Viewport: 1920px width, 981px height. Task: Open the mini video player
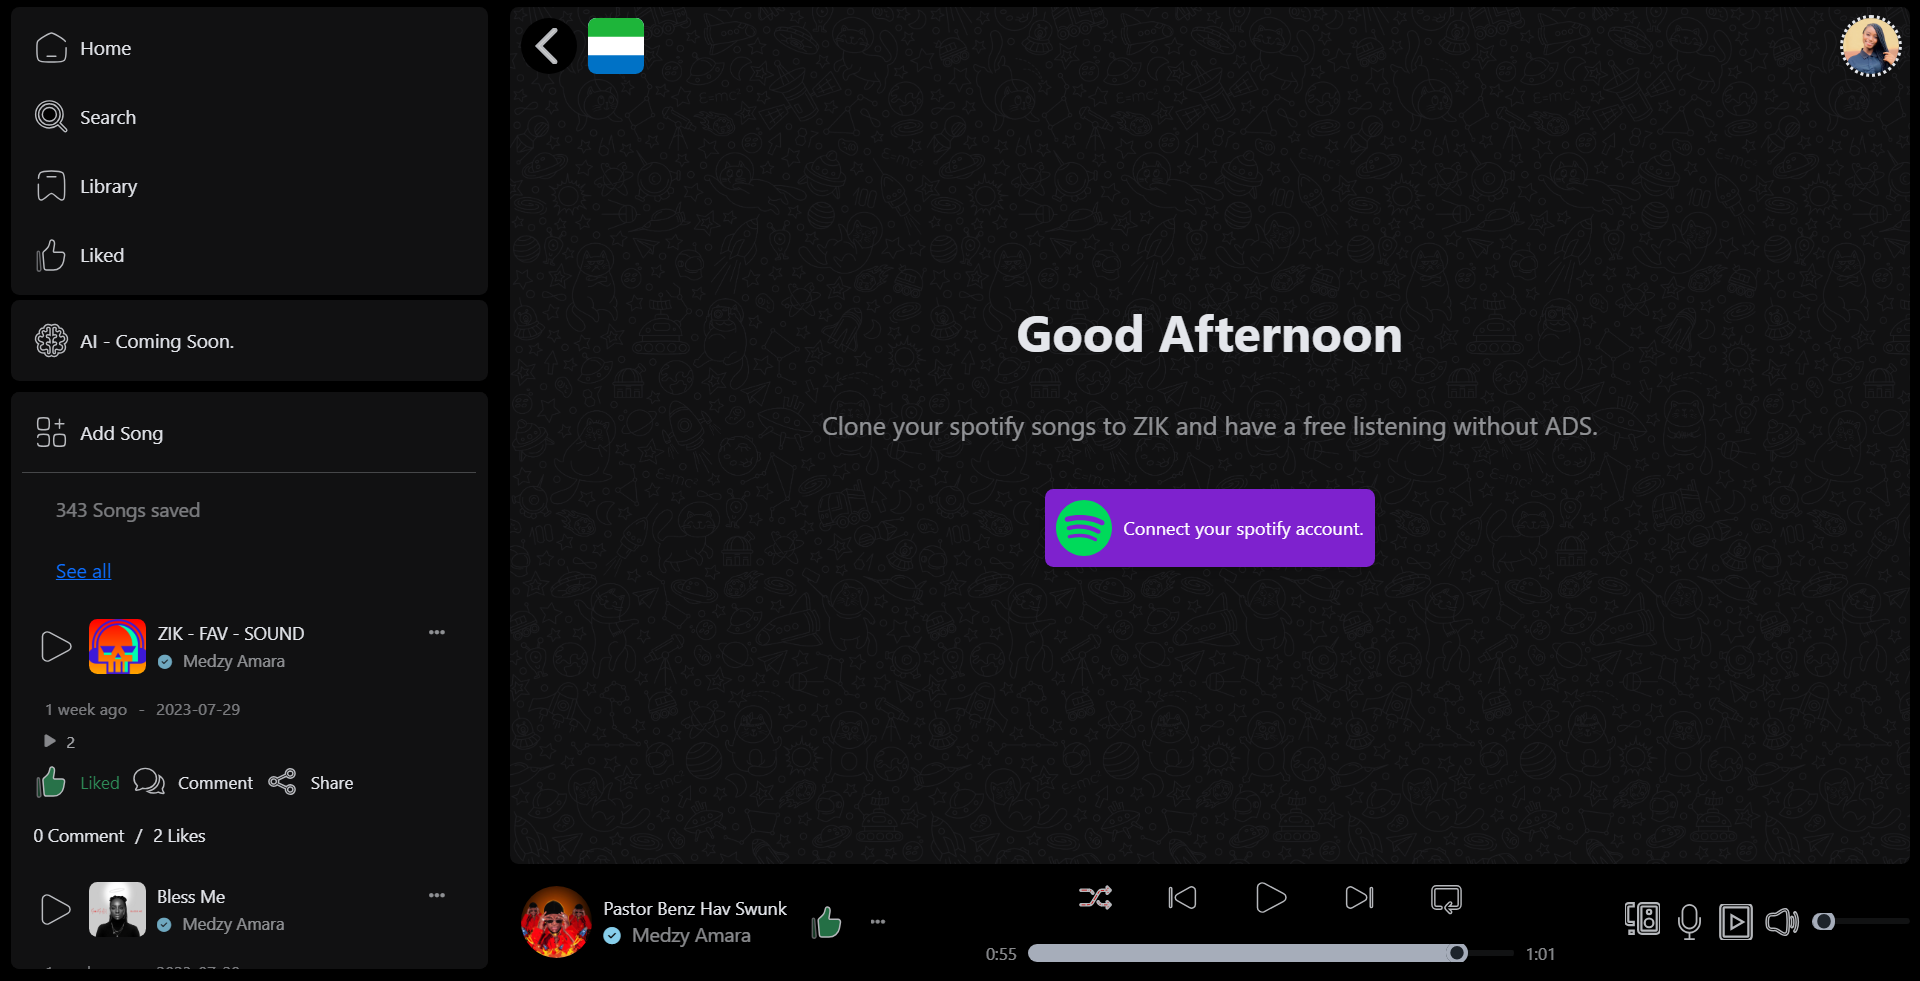pyautogui.click(x=1737, y=921)
